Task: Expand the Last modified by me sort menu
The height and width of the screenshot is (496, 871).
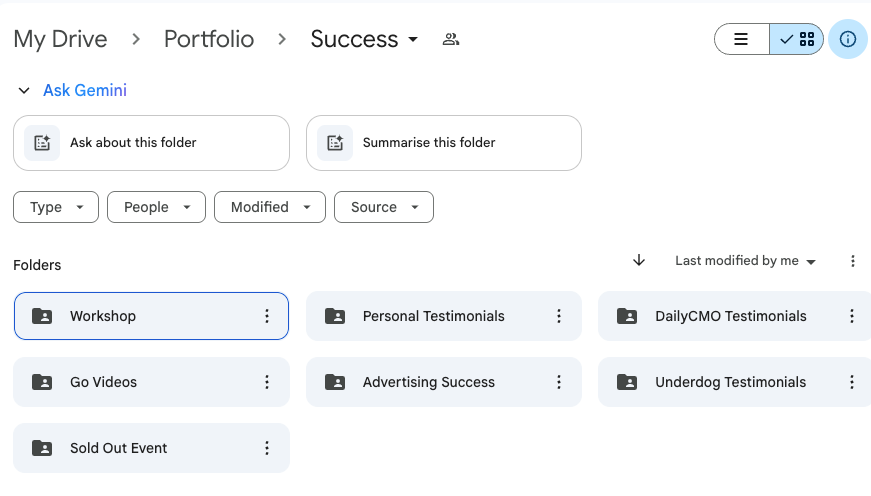Action: pos(745,261)
